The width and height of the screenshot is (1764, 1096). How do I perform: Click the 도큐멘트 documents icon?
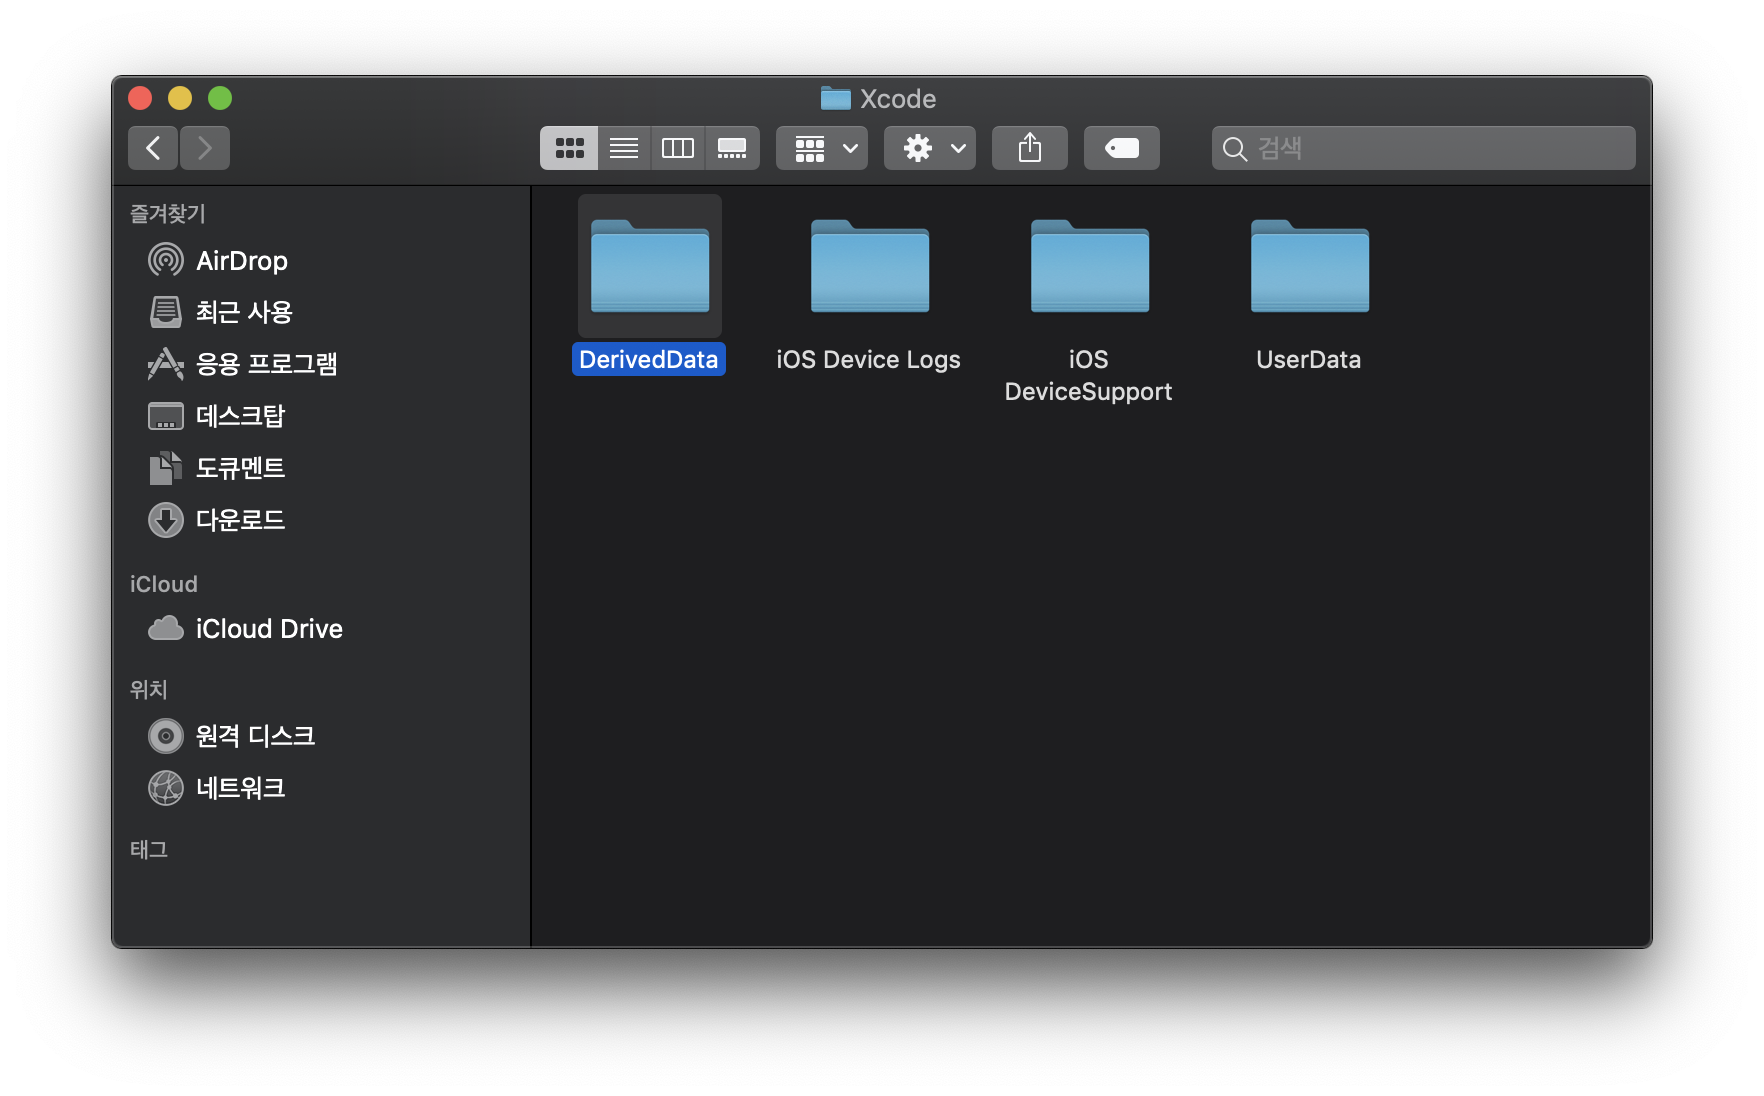tap(166, 468)
